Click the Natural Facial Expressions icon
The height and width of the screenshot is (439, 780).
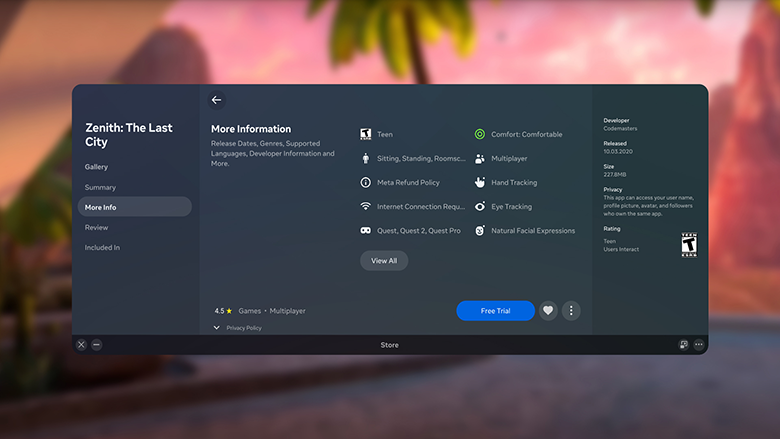point(480,231)
